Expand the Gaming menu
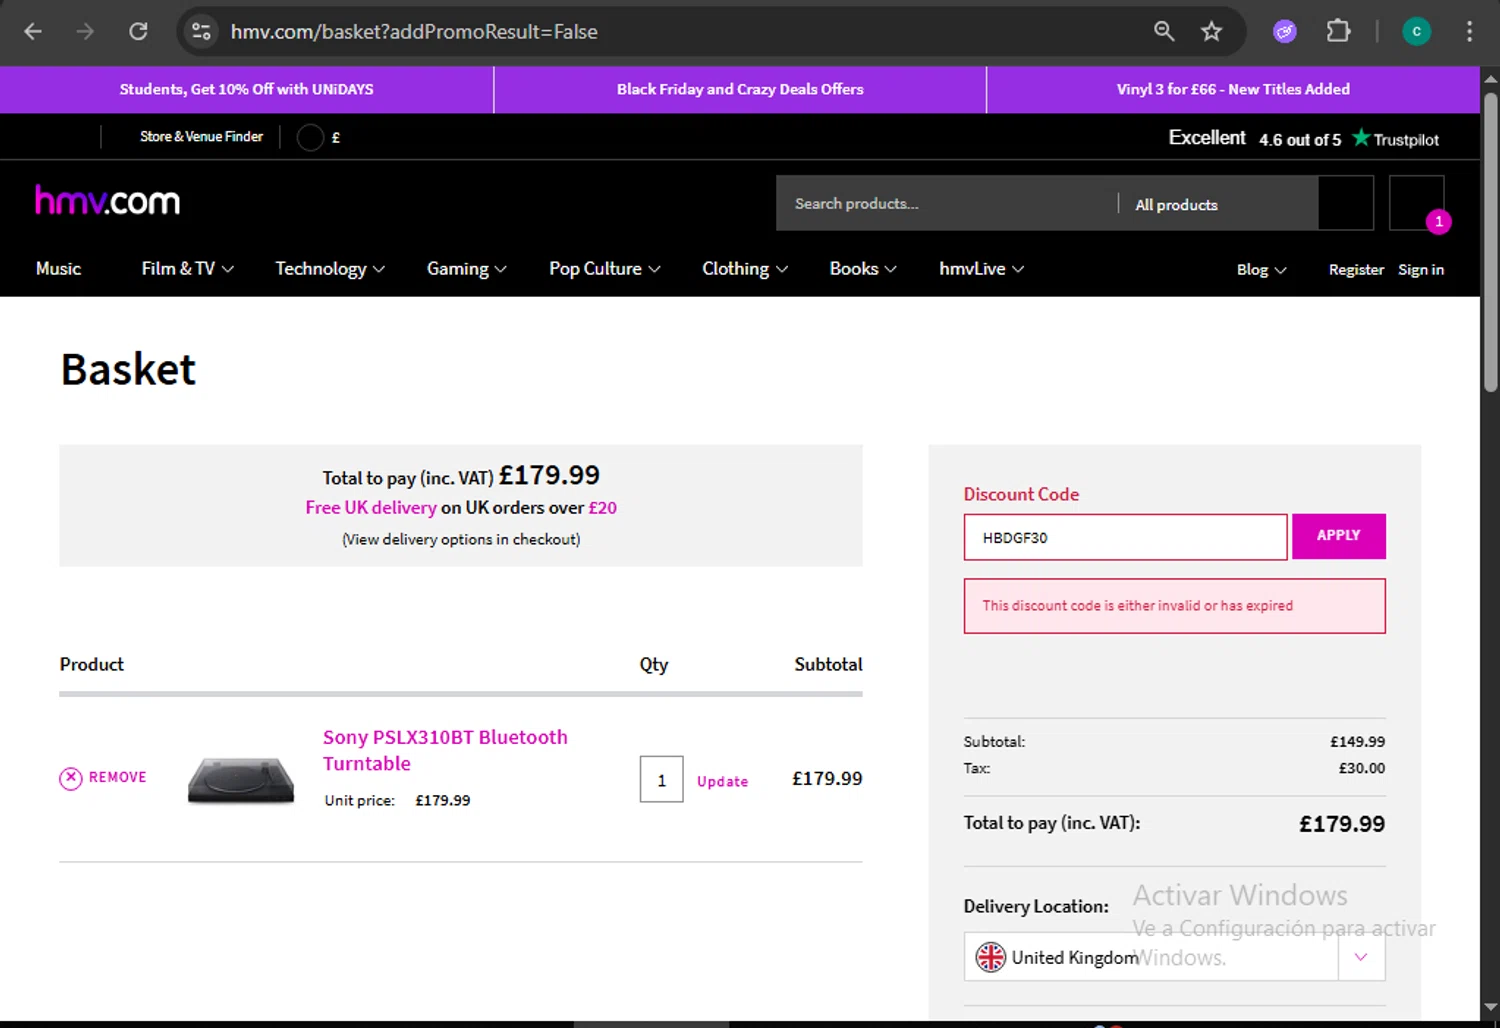 click(467, 269)
